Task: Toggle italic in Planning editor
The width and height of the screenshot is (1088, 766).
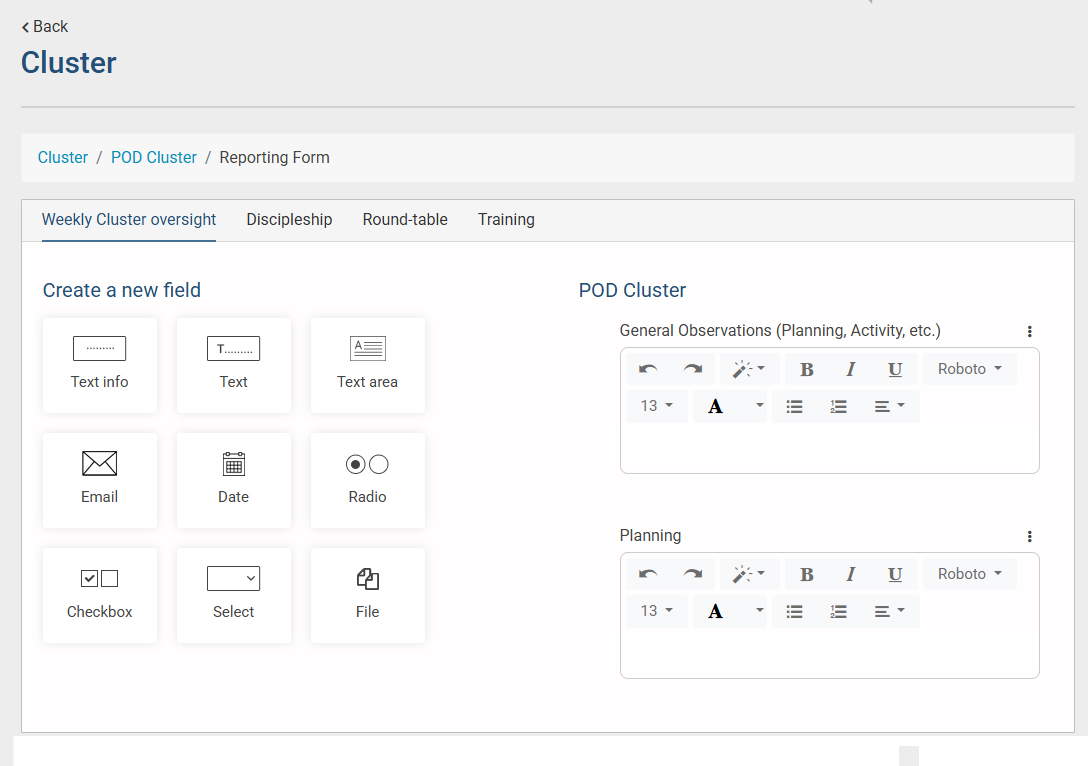Action: click(x=851, y=574)
